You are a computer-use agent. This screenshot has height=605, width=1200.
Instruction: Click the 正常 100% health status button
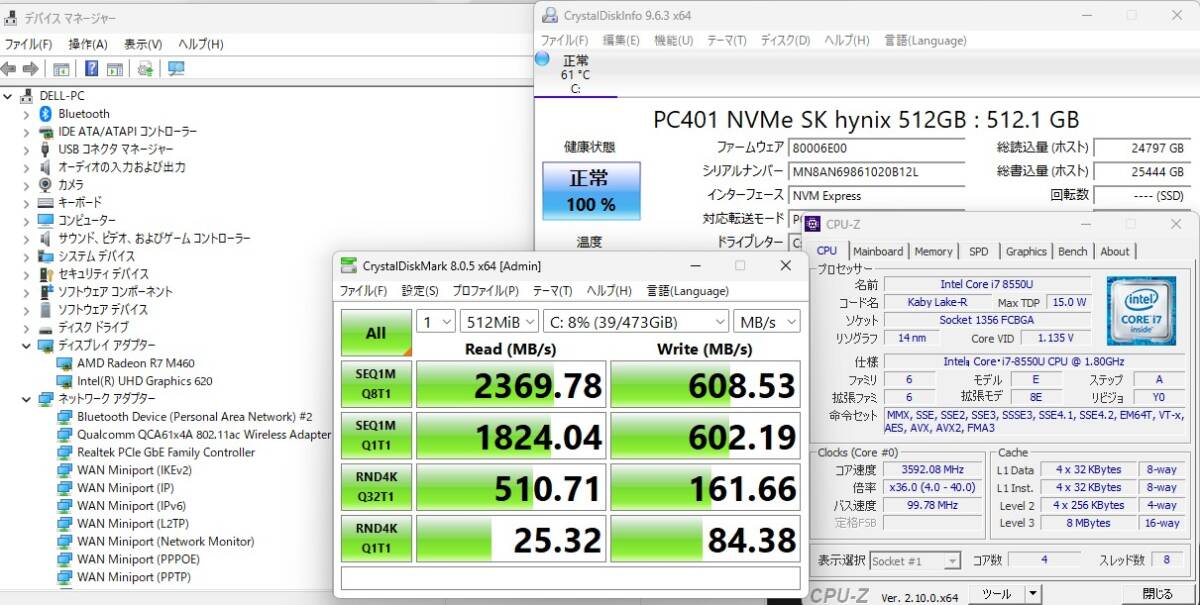tap(590, 191)
